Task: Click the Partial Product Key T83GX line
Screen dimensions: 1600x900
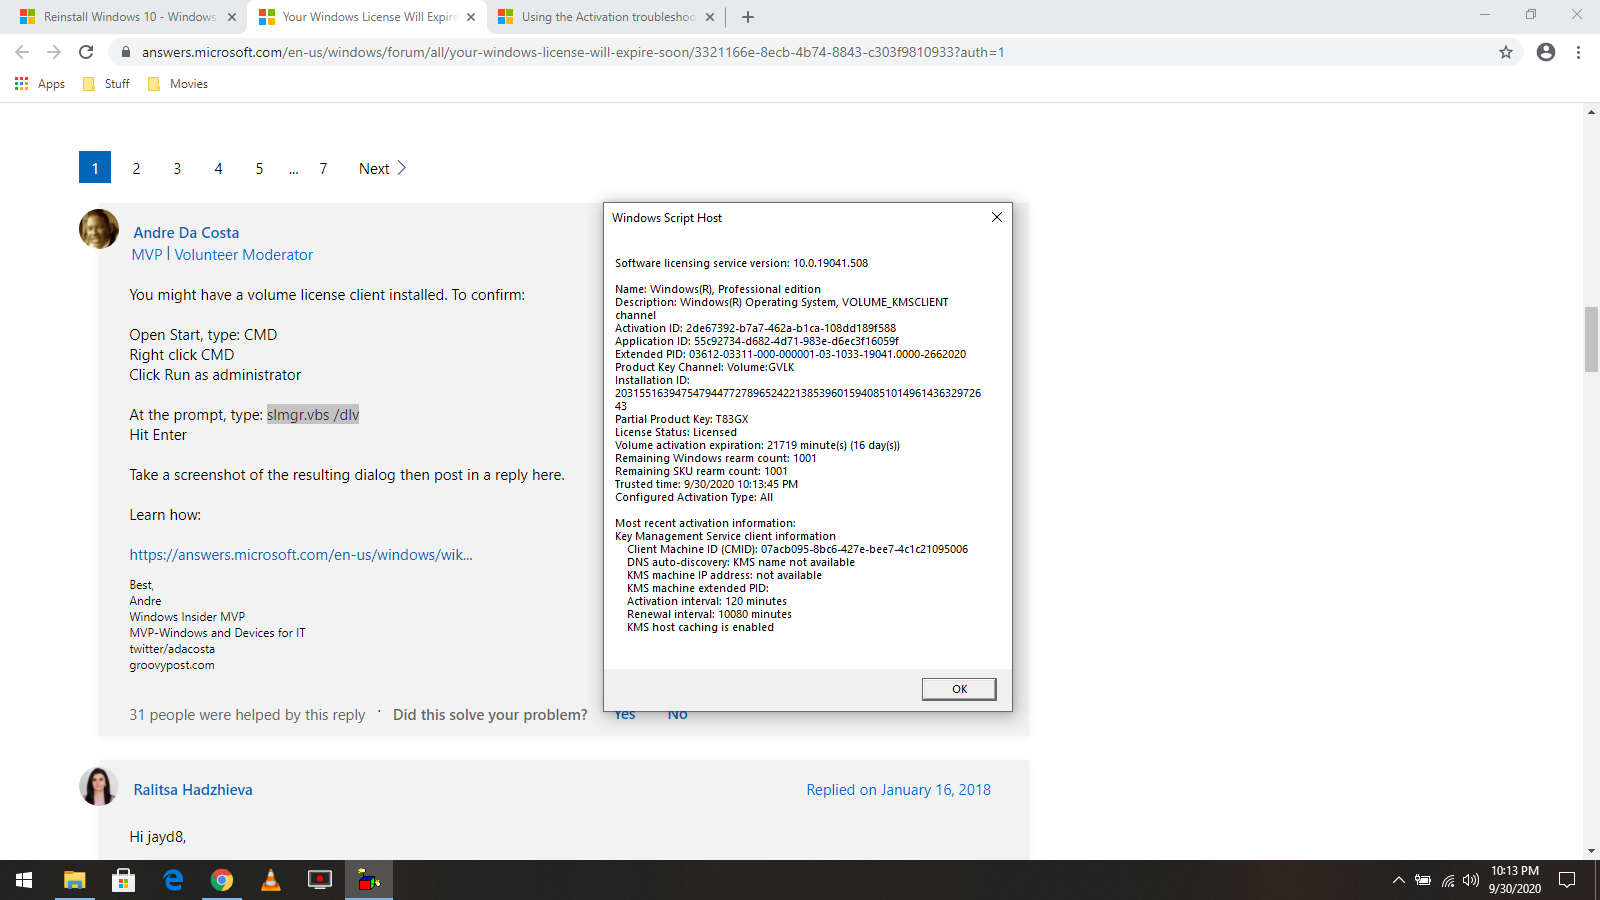Action: tap(682, 419)
